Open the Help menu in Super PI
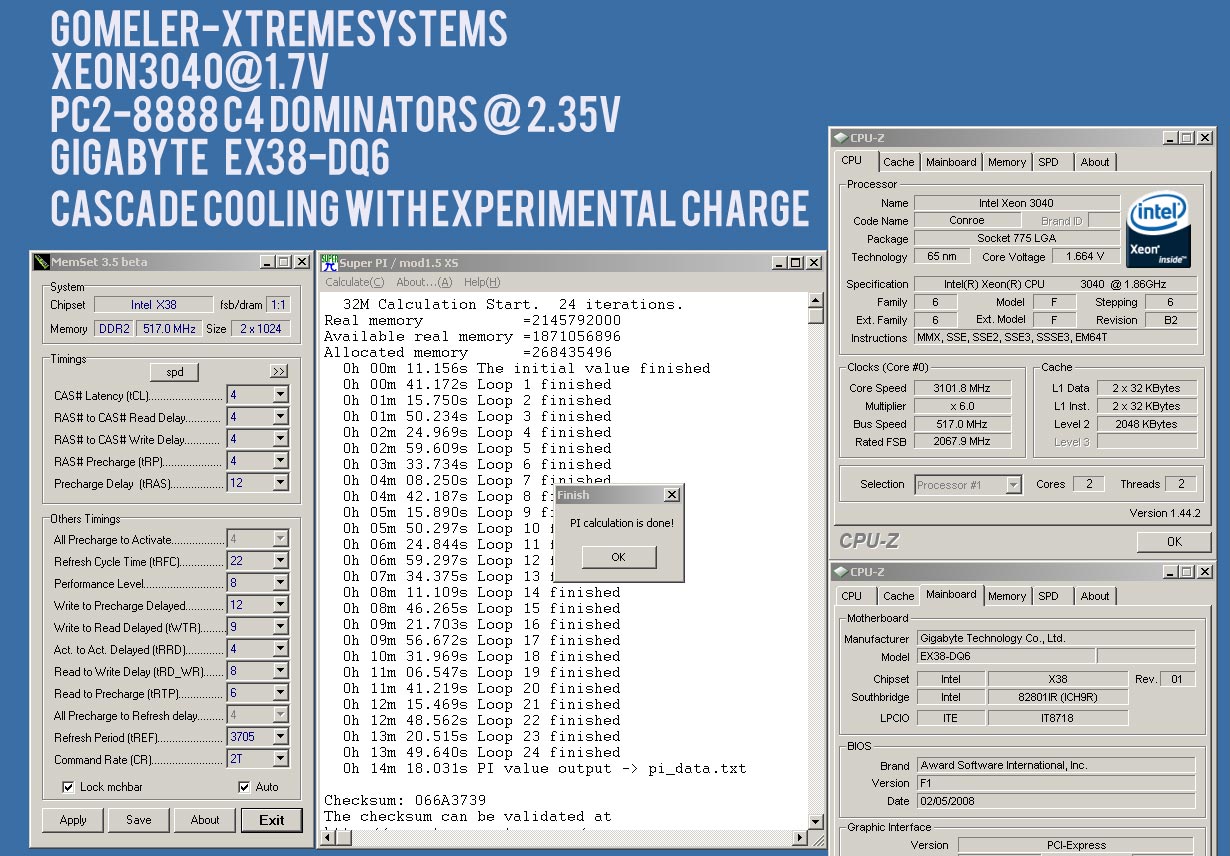Image resolution: width=1230 pixels, height=856 pixels. tap(482, 282)
